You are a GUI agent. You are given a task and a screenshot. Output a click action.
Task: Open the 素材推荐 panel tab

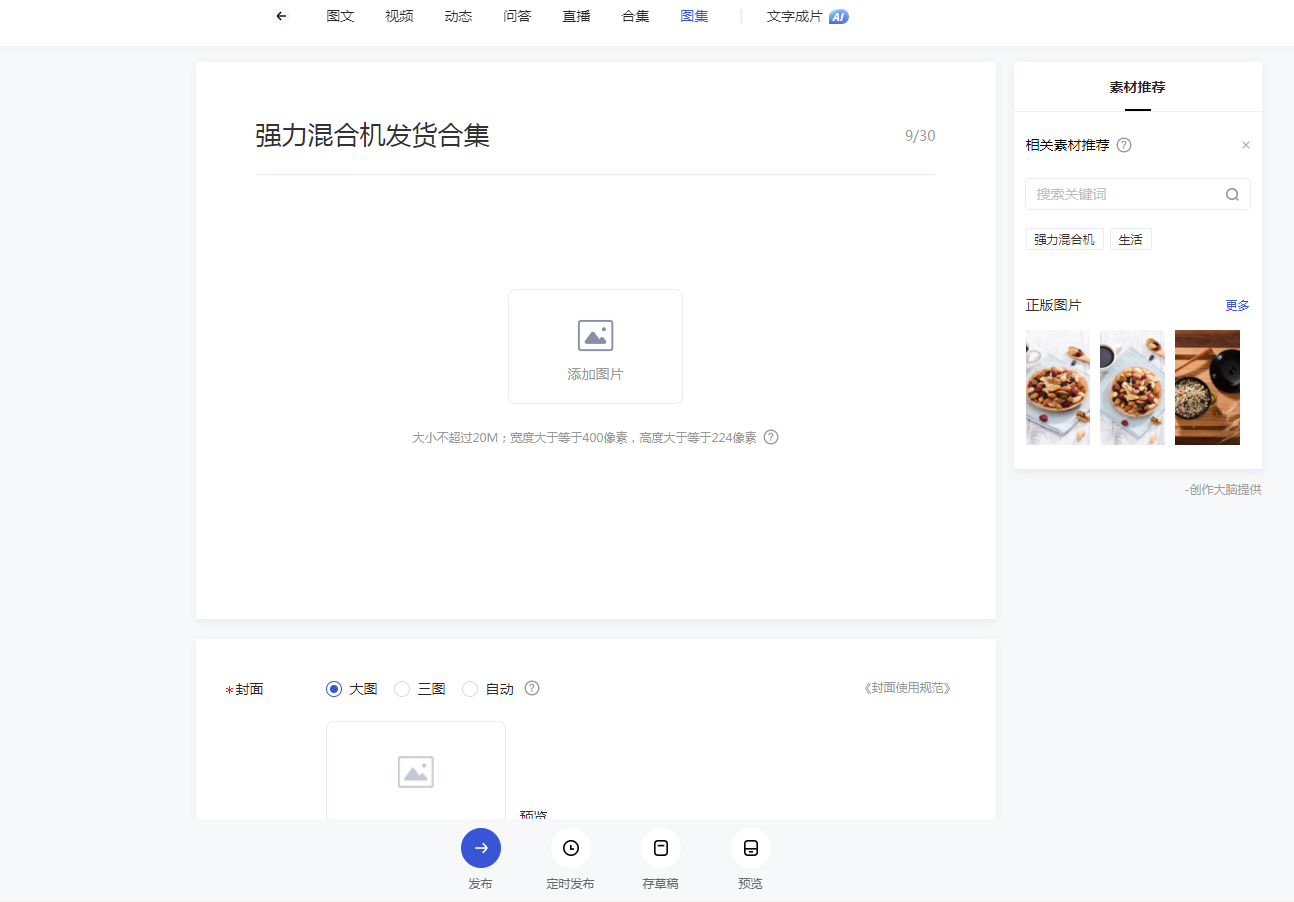[1137, 87]
